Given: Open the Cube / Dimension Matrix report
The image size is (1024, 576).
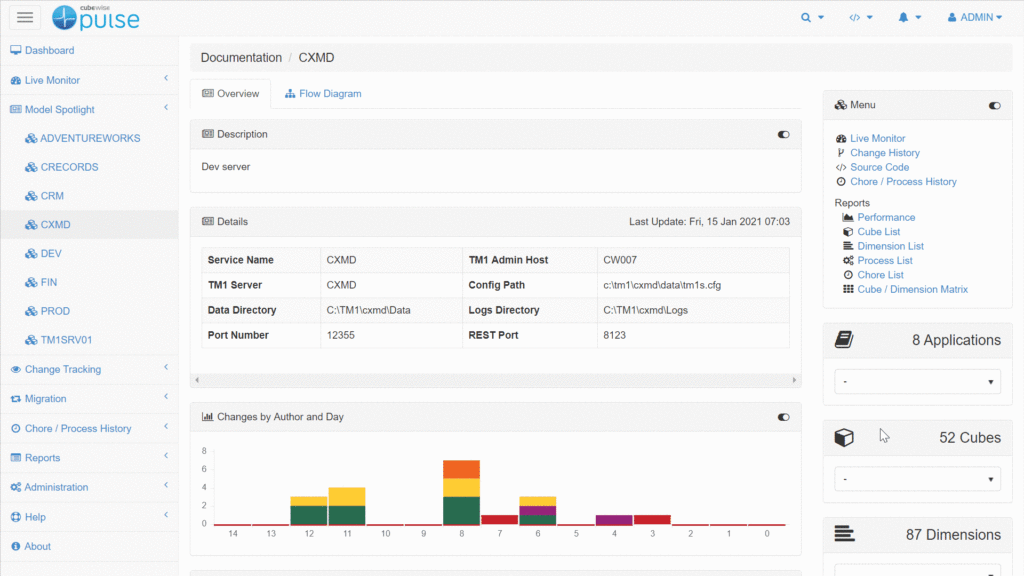Looking at the screenshot, I should (x=912, y=289).
